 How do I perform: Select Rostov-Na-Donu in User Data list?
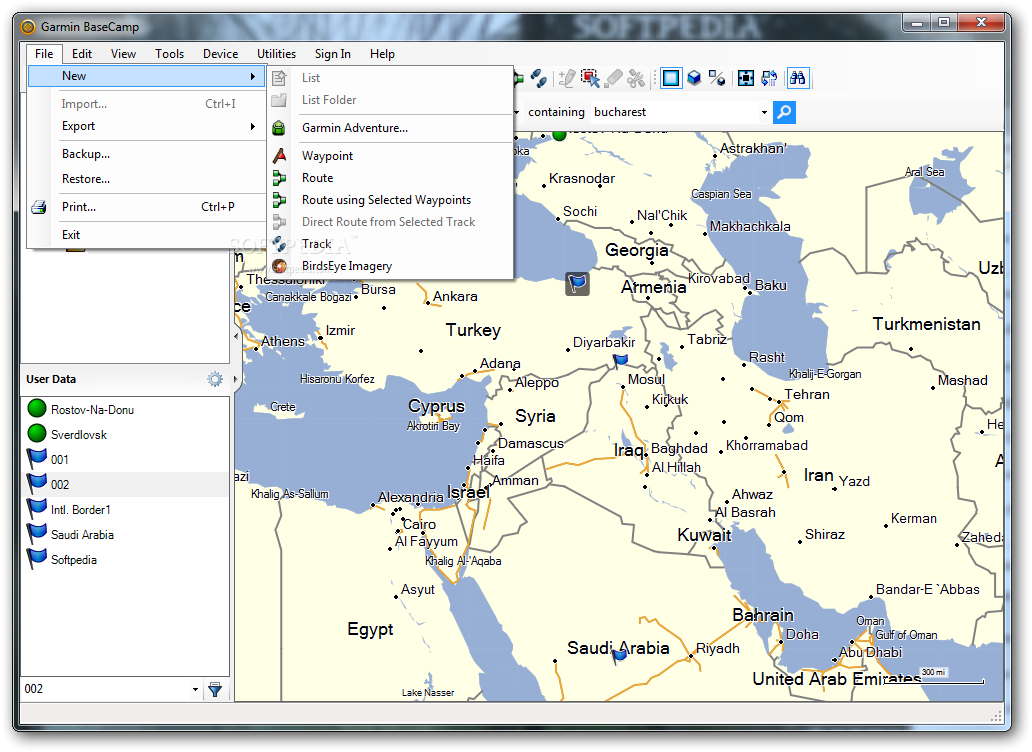click(x=125, y=410)
